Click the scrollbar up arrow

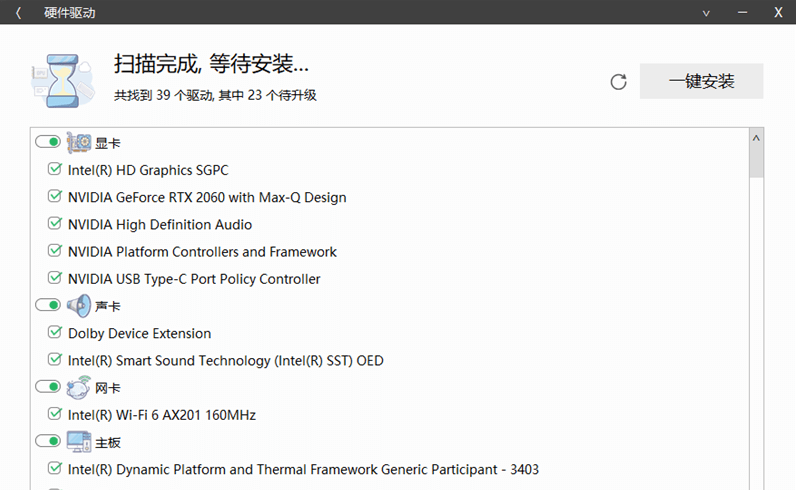click(756, 138)
